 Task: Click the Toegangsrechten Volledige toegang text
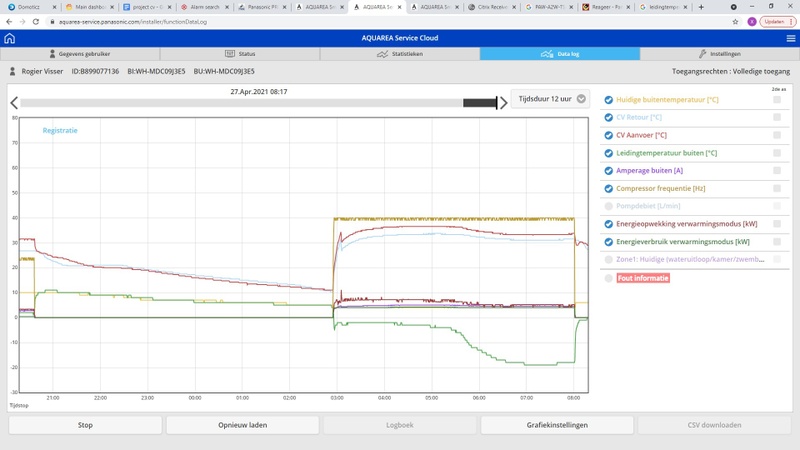[731, 71]
